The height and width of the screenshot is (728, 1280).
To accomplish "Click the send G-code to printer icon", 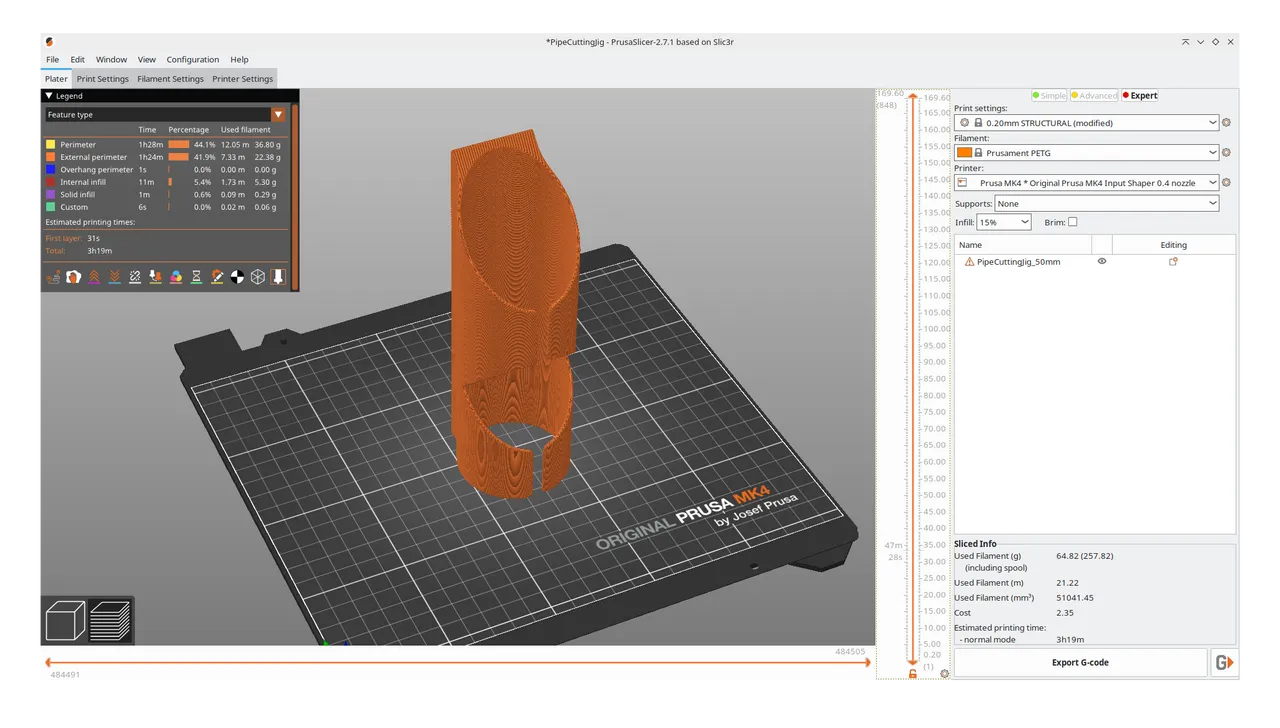I will click(x=1223, y=662).
